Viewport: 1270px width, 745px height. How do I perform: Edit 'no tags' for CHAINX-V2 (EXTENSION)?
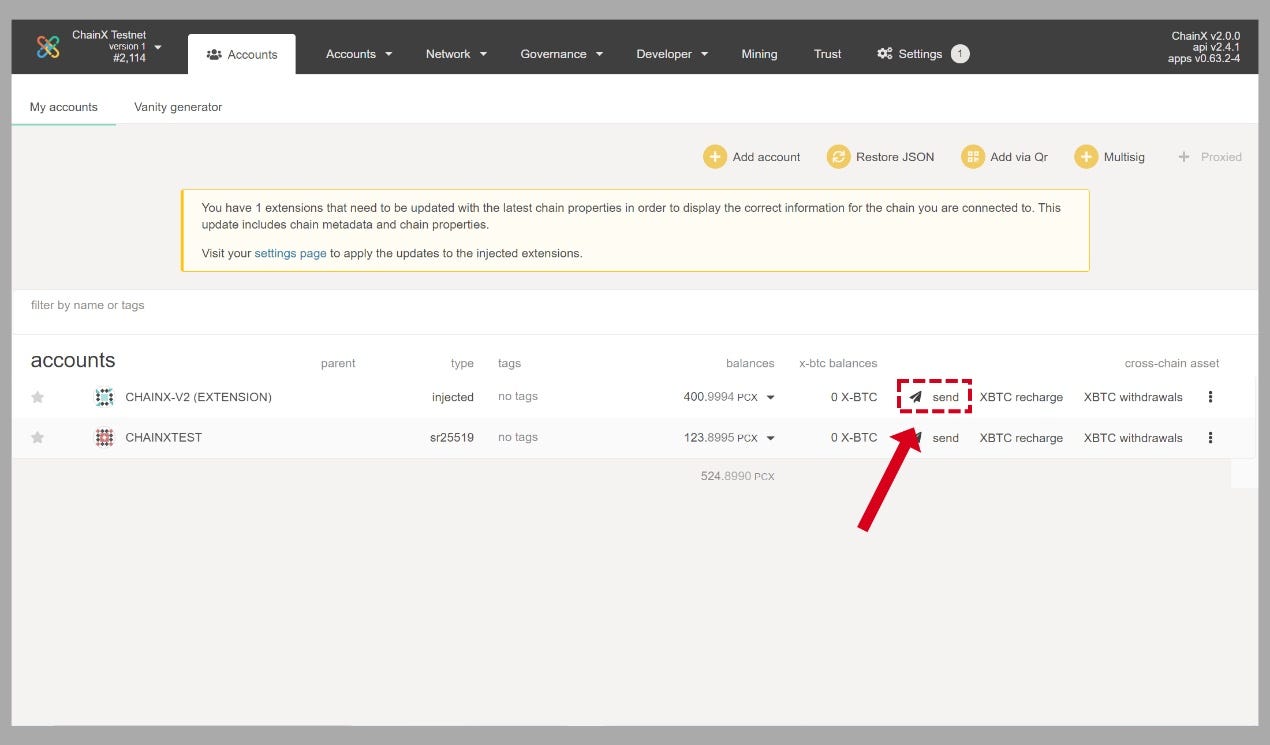point(518,396)
